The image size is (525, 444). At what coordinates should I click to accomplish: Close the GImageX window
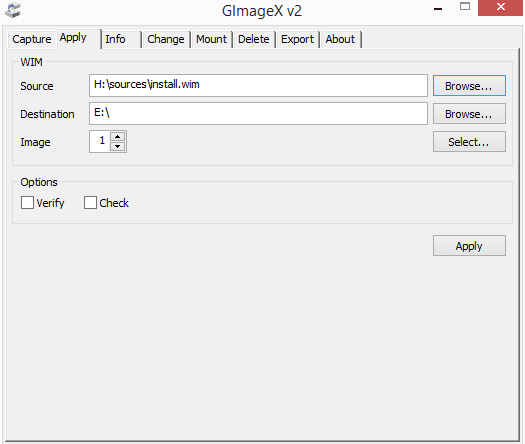[x=501, y=8]
